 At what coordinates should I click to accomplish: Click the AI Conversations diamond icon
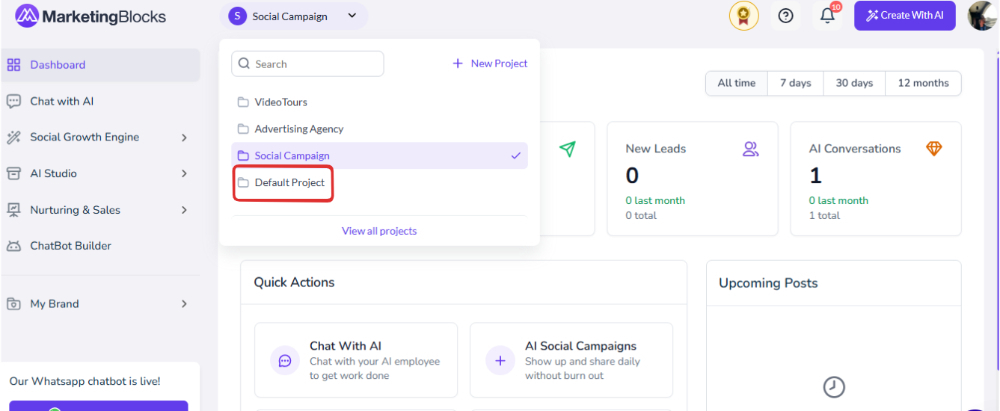934,149
